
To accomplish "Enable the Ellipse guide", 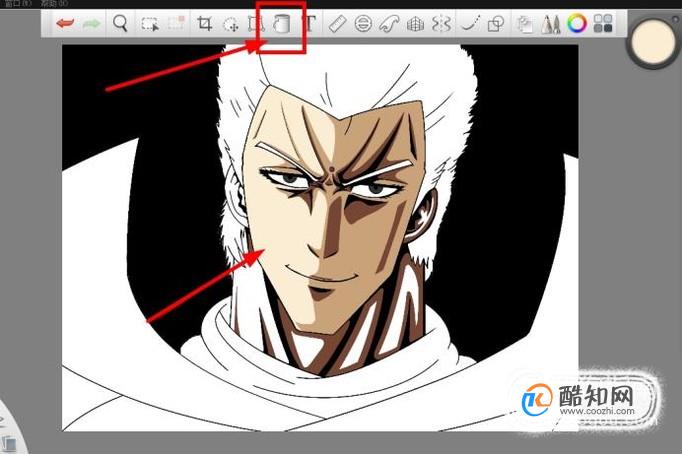I will [x=363, y=23].
